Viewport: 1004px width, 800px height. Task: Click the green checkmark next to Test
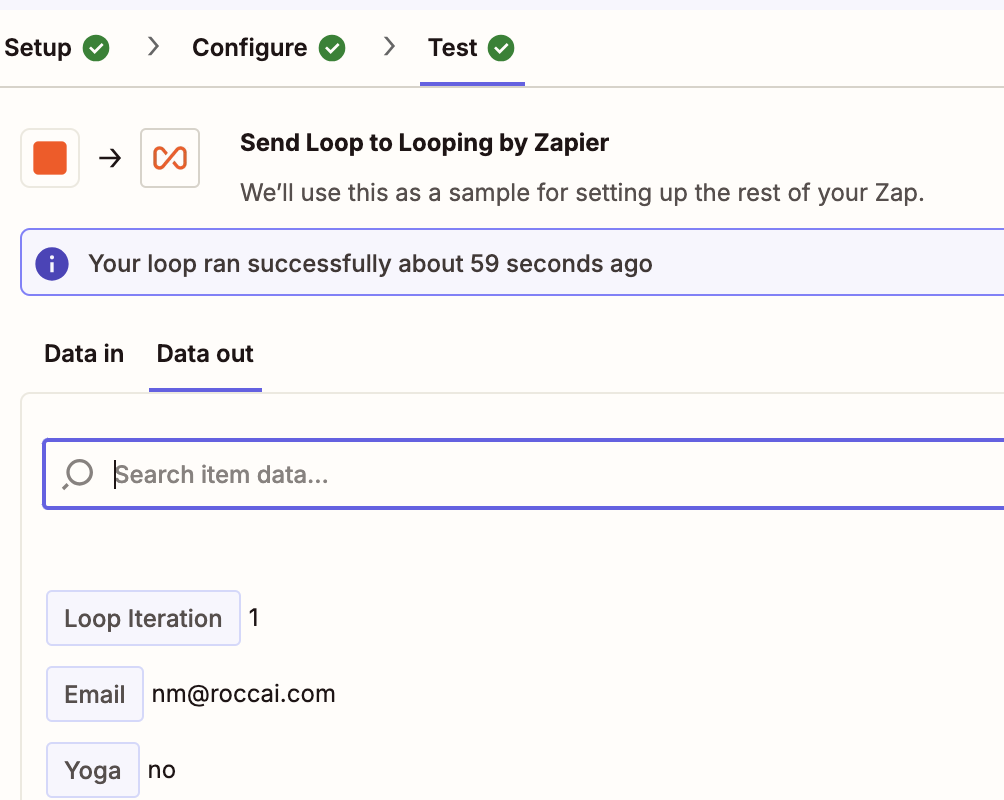coord(501,48)
